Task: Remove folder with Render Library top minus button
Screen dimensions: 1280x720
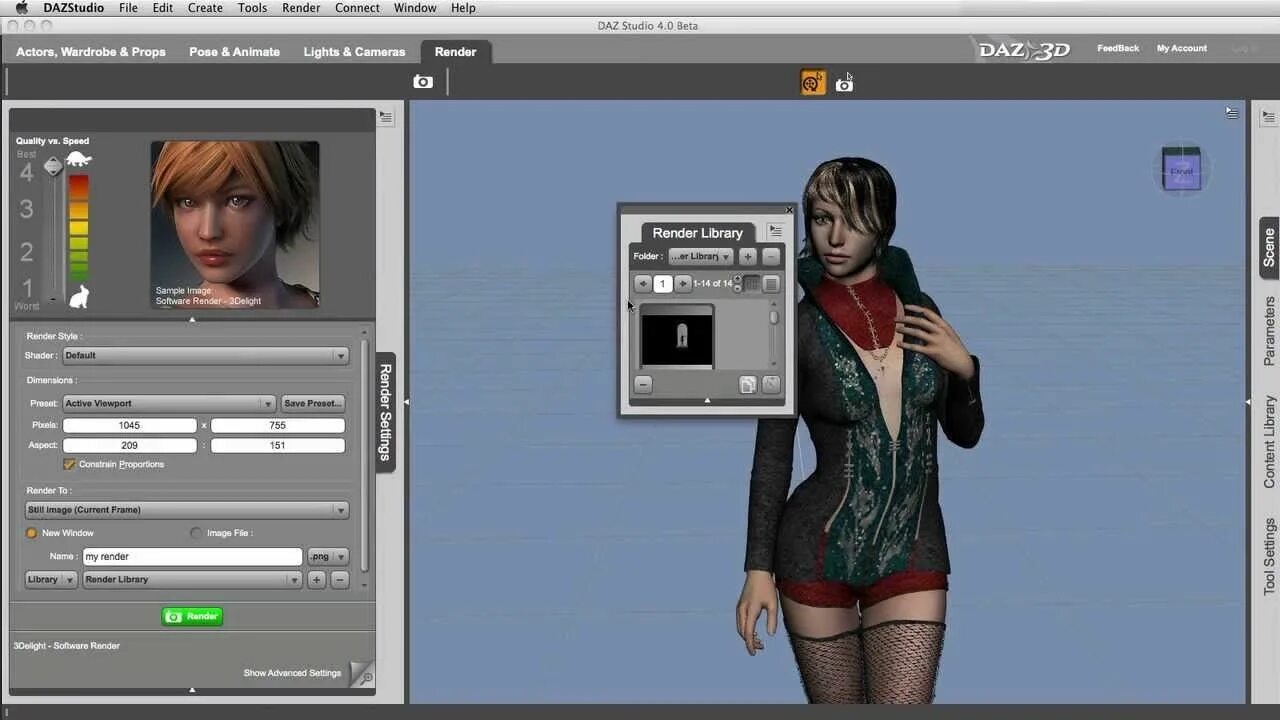Action: 770,257
